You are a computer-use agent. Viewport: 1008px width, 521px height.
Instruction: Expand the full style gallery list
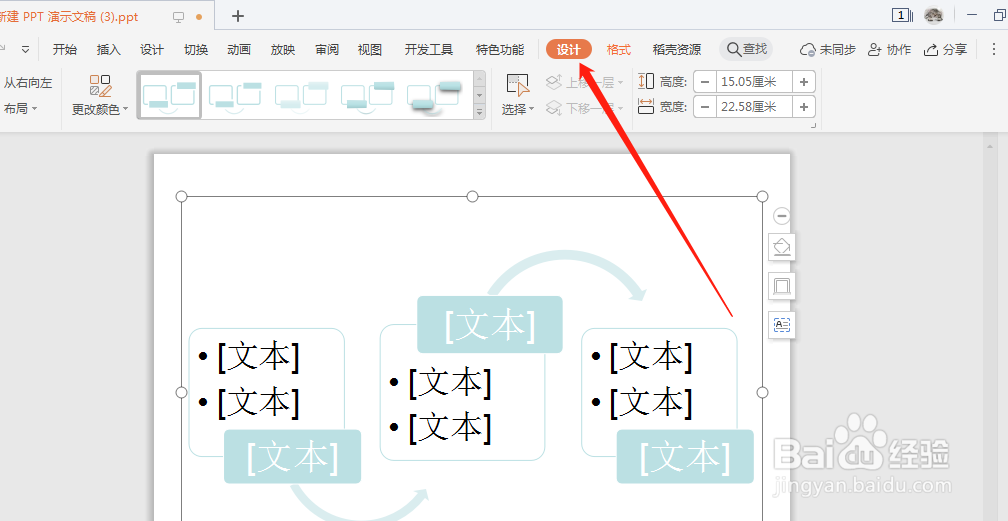click(480, 112)
